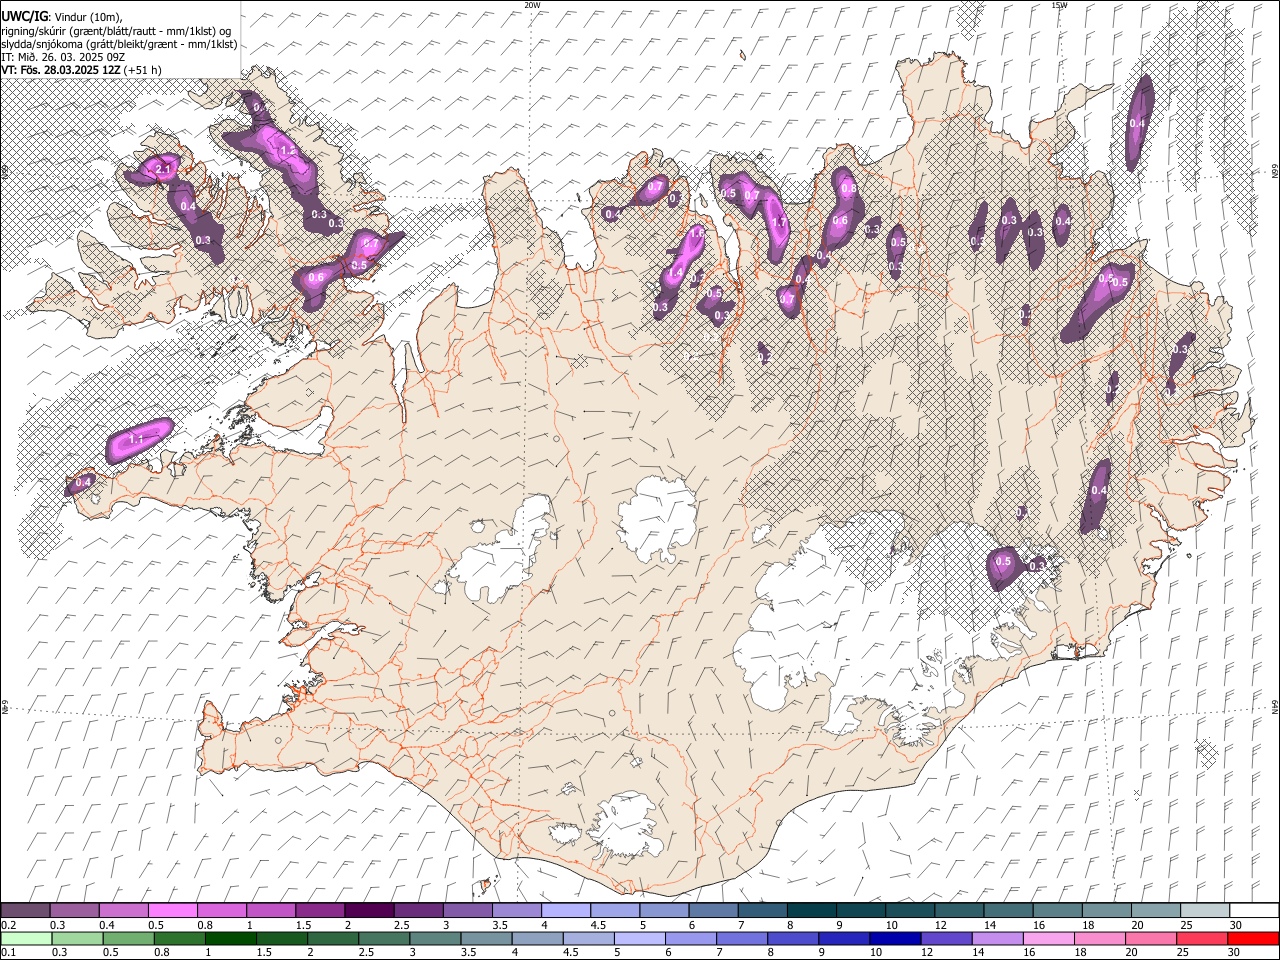1280x960 pixels.
Task: Click the 'rigning/skúrir (grænt/blátt/rautt - mm/1klst) og' line
Action: click(116, 30)
